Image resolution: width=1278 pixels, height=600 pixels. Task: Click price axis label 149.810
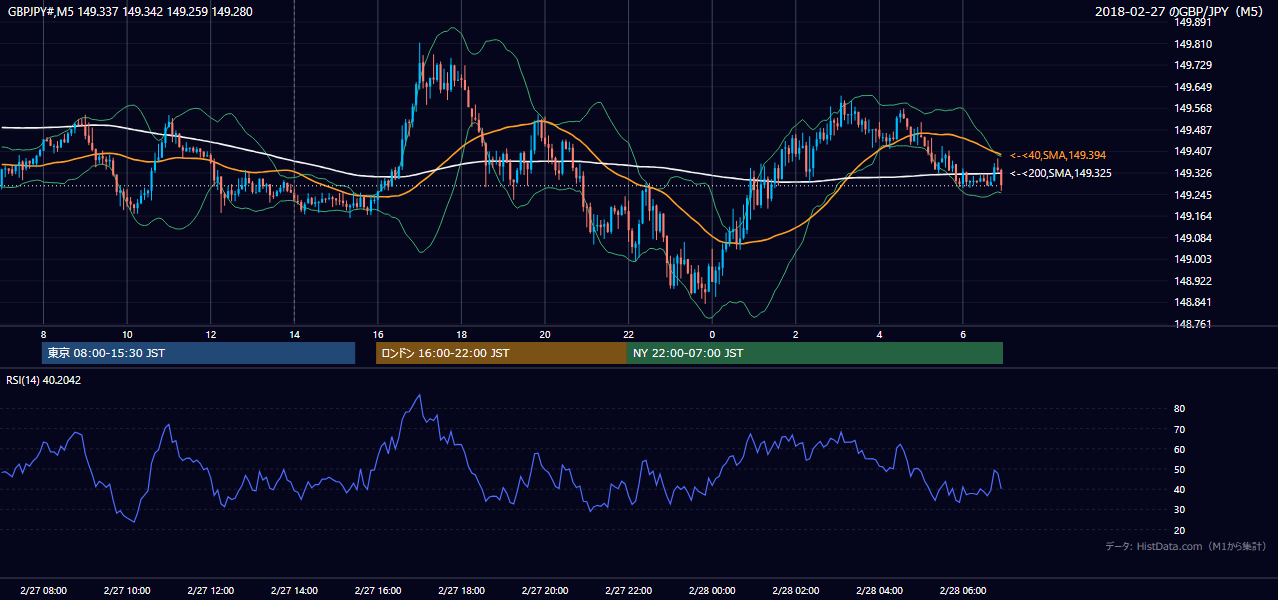coord(1193,44)
